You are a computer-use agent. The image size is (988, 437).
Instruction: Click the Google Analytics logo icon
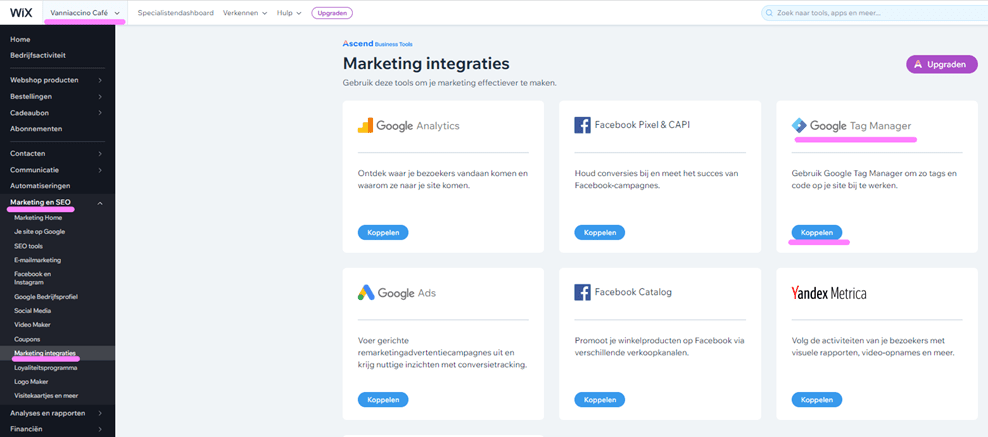[366, 126]
